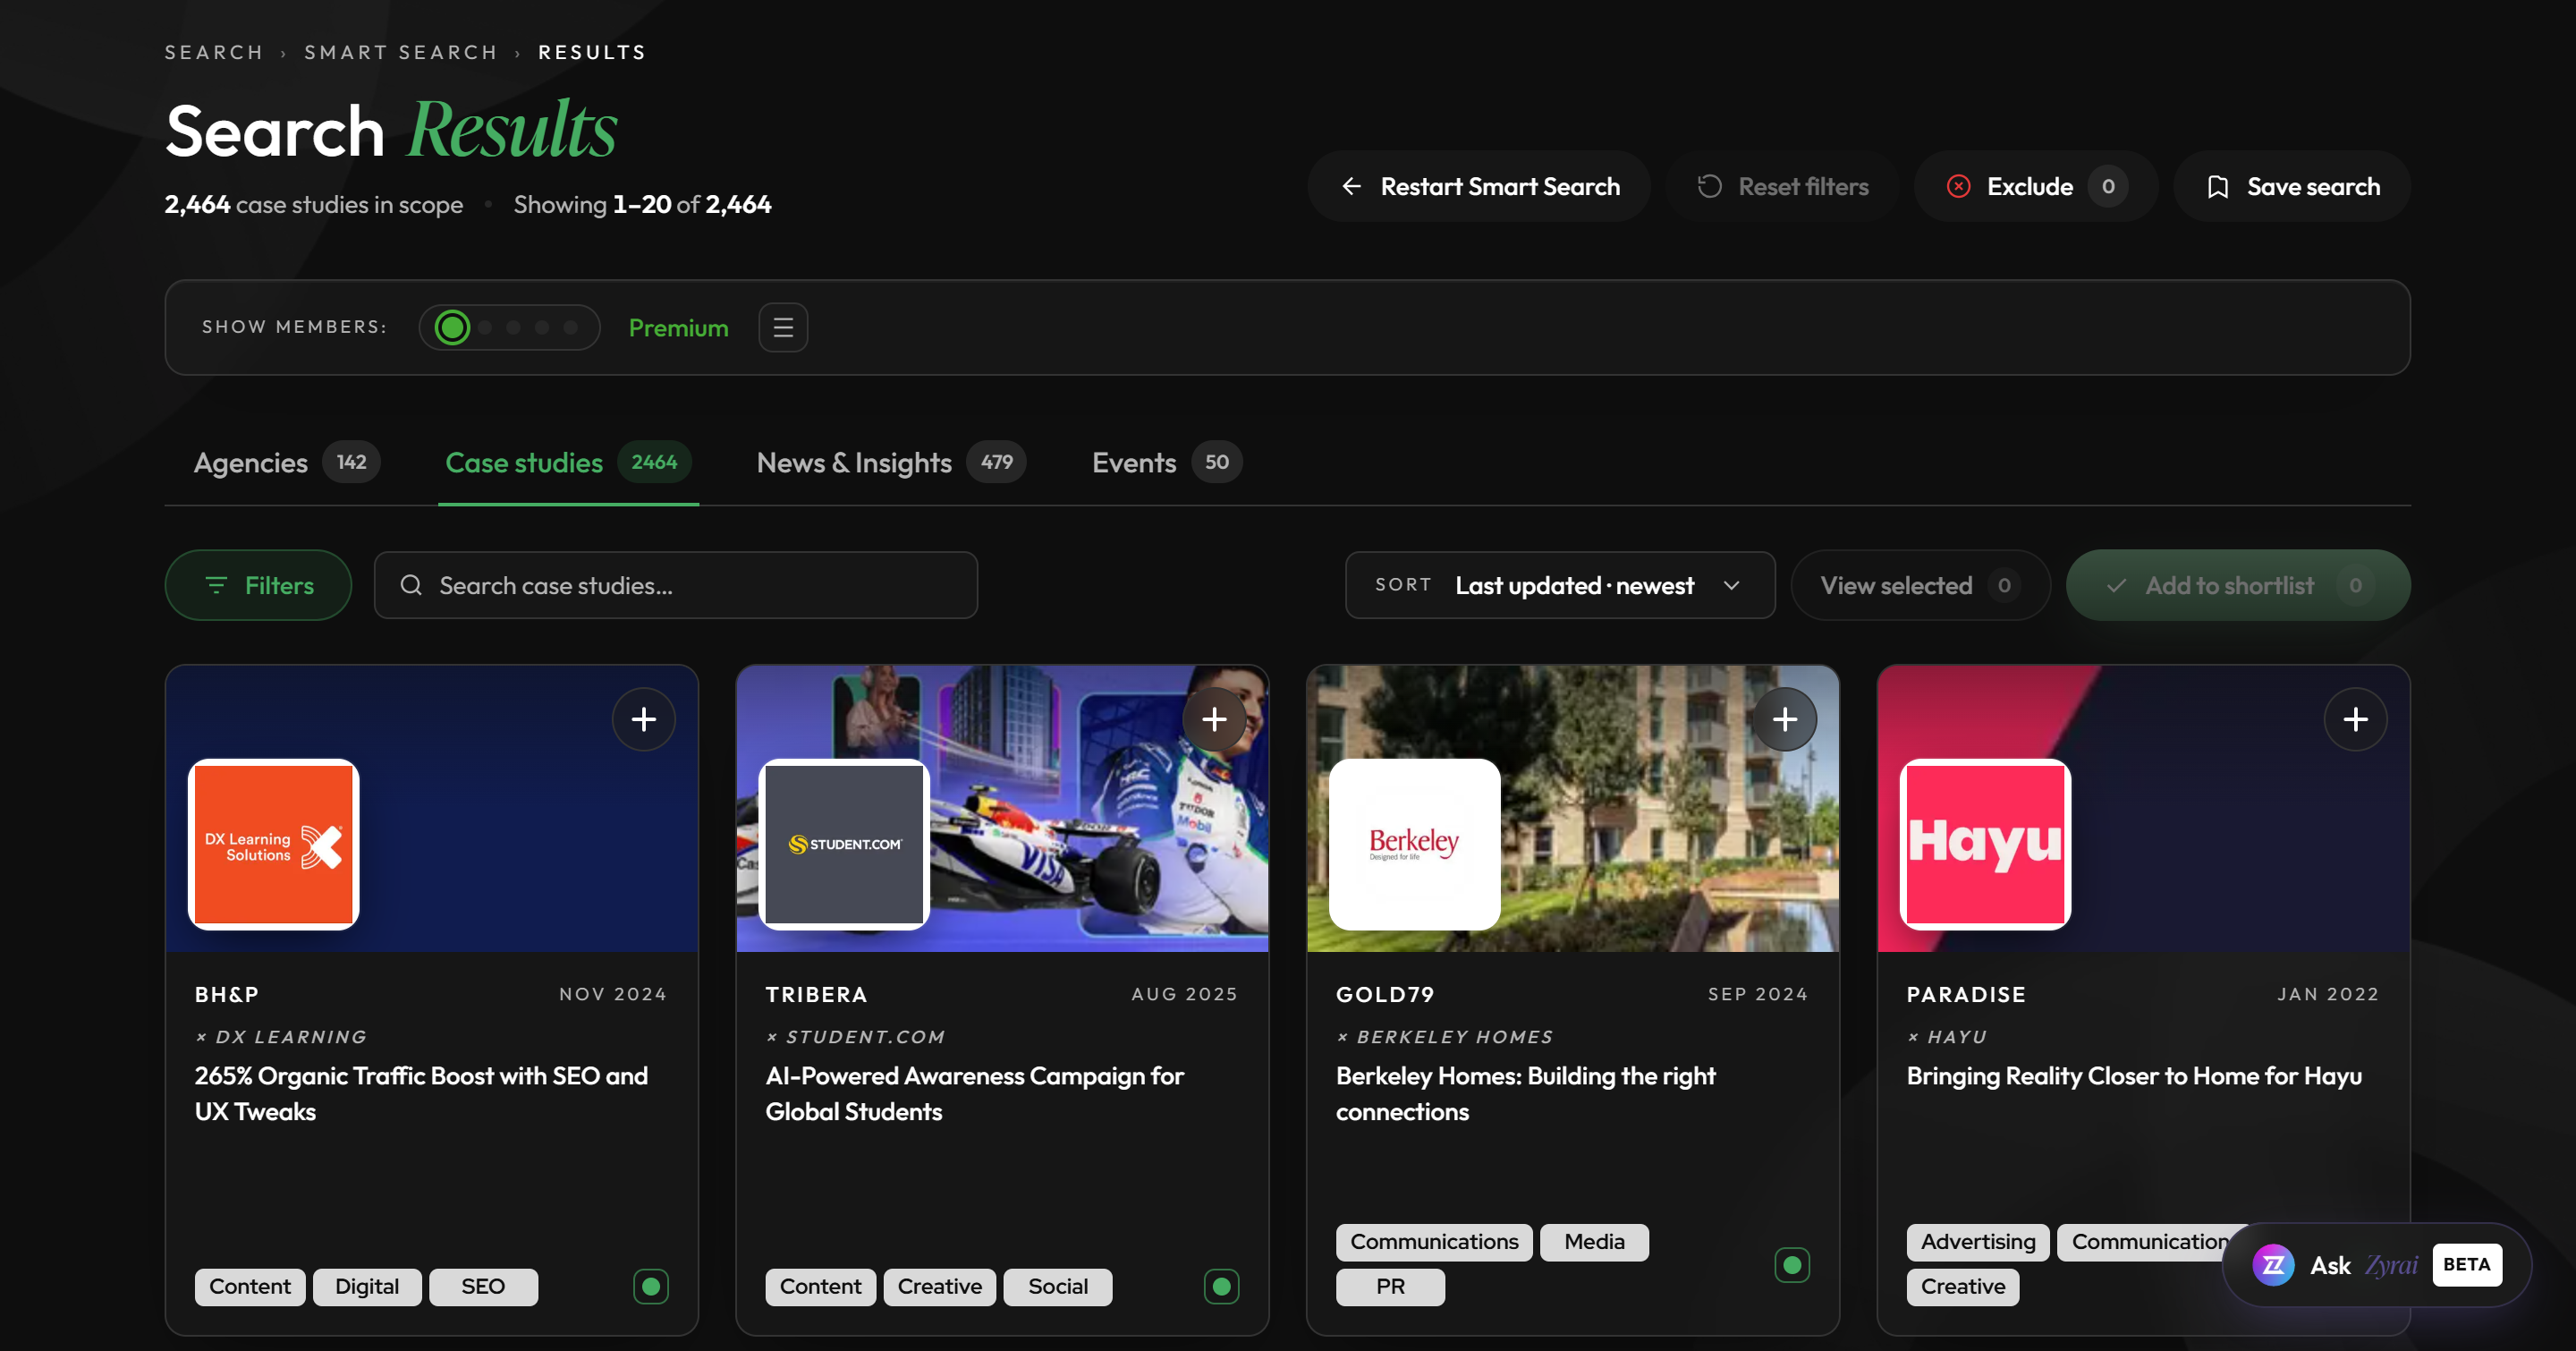Image resolution: width=2576 pixels, height=1351 pixels.
Task: Click the Social tag
Action: (1058, 1286)
